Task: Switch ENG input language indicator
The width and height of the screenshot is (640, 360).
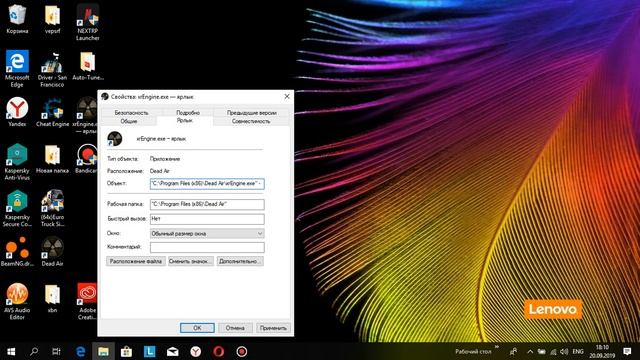Action: click(x=578, y=351)
